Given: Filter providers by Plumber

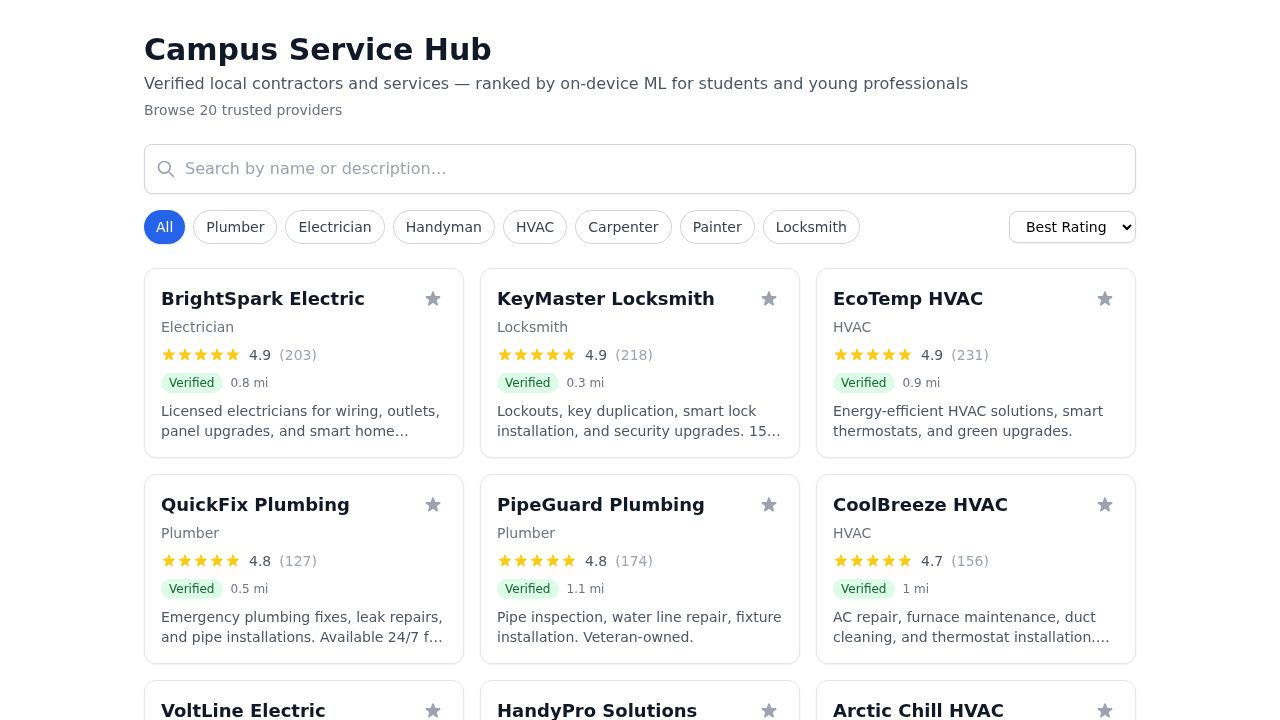Looking at the screenshot, I should tap(235, 227).
